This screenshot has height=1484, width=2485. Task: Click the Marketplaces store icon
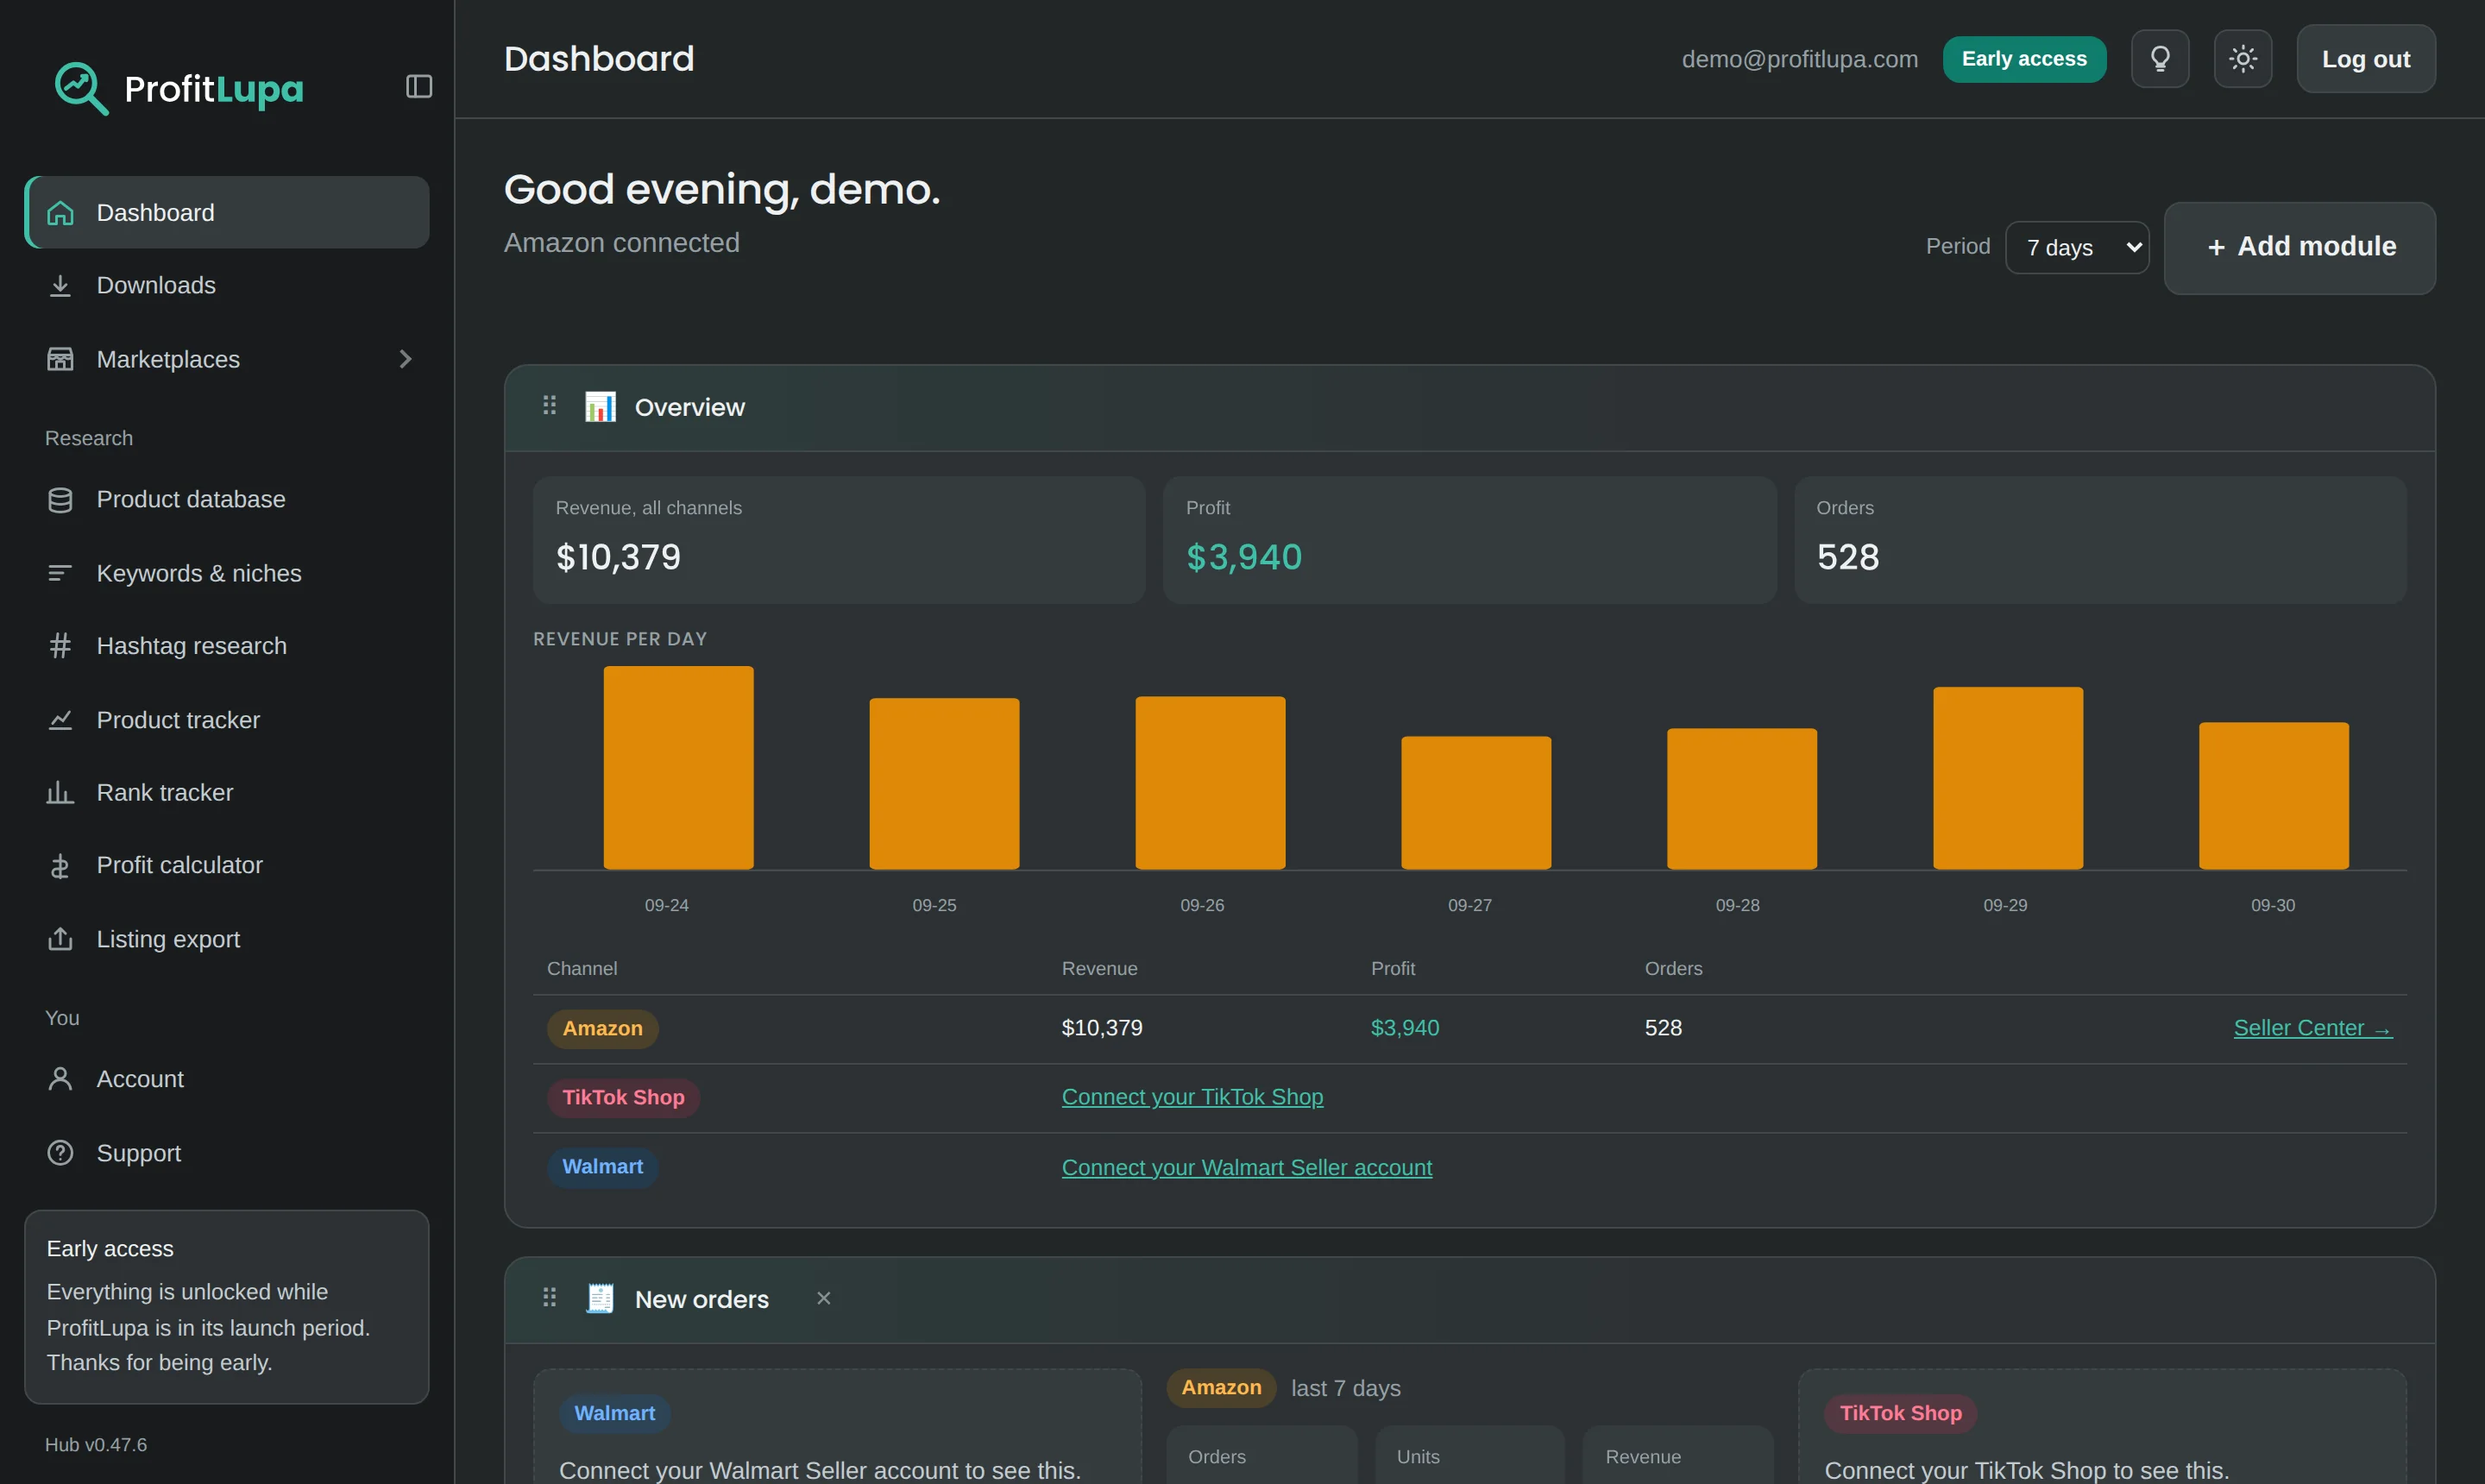point(60,359)
